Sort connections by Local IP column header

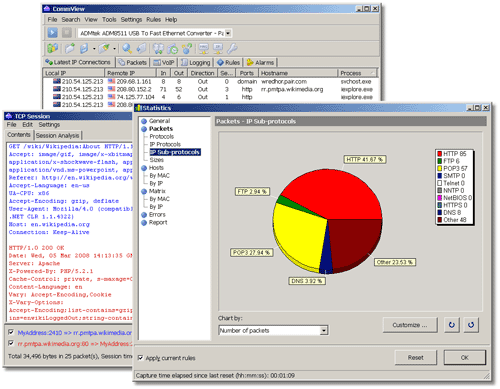[73, 73]
